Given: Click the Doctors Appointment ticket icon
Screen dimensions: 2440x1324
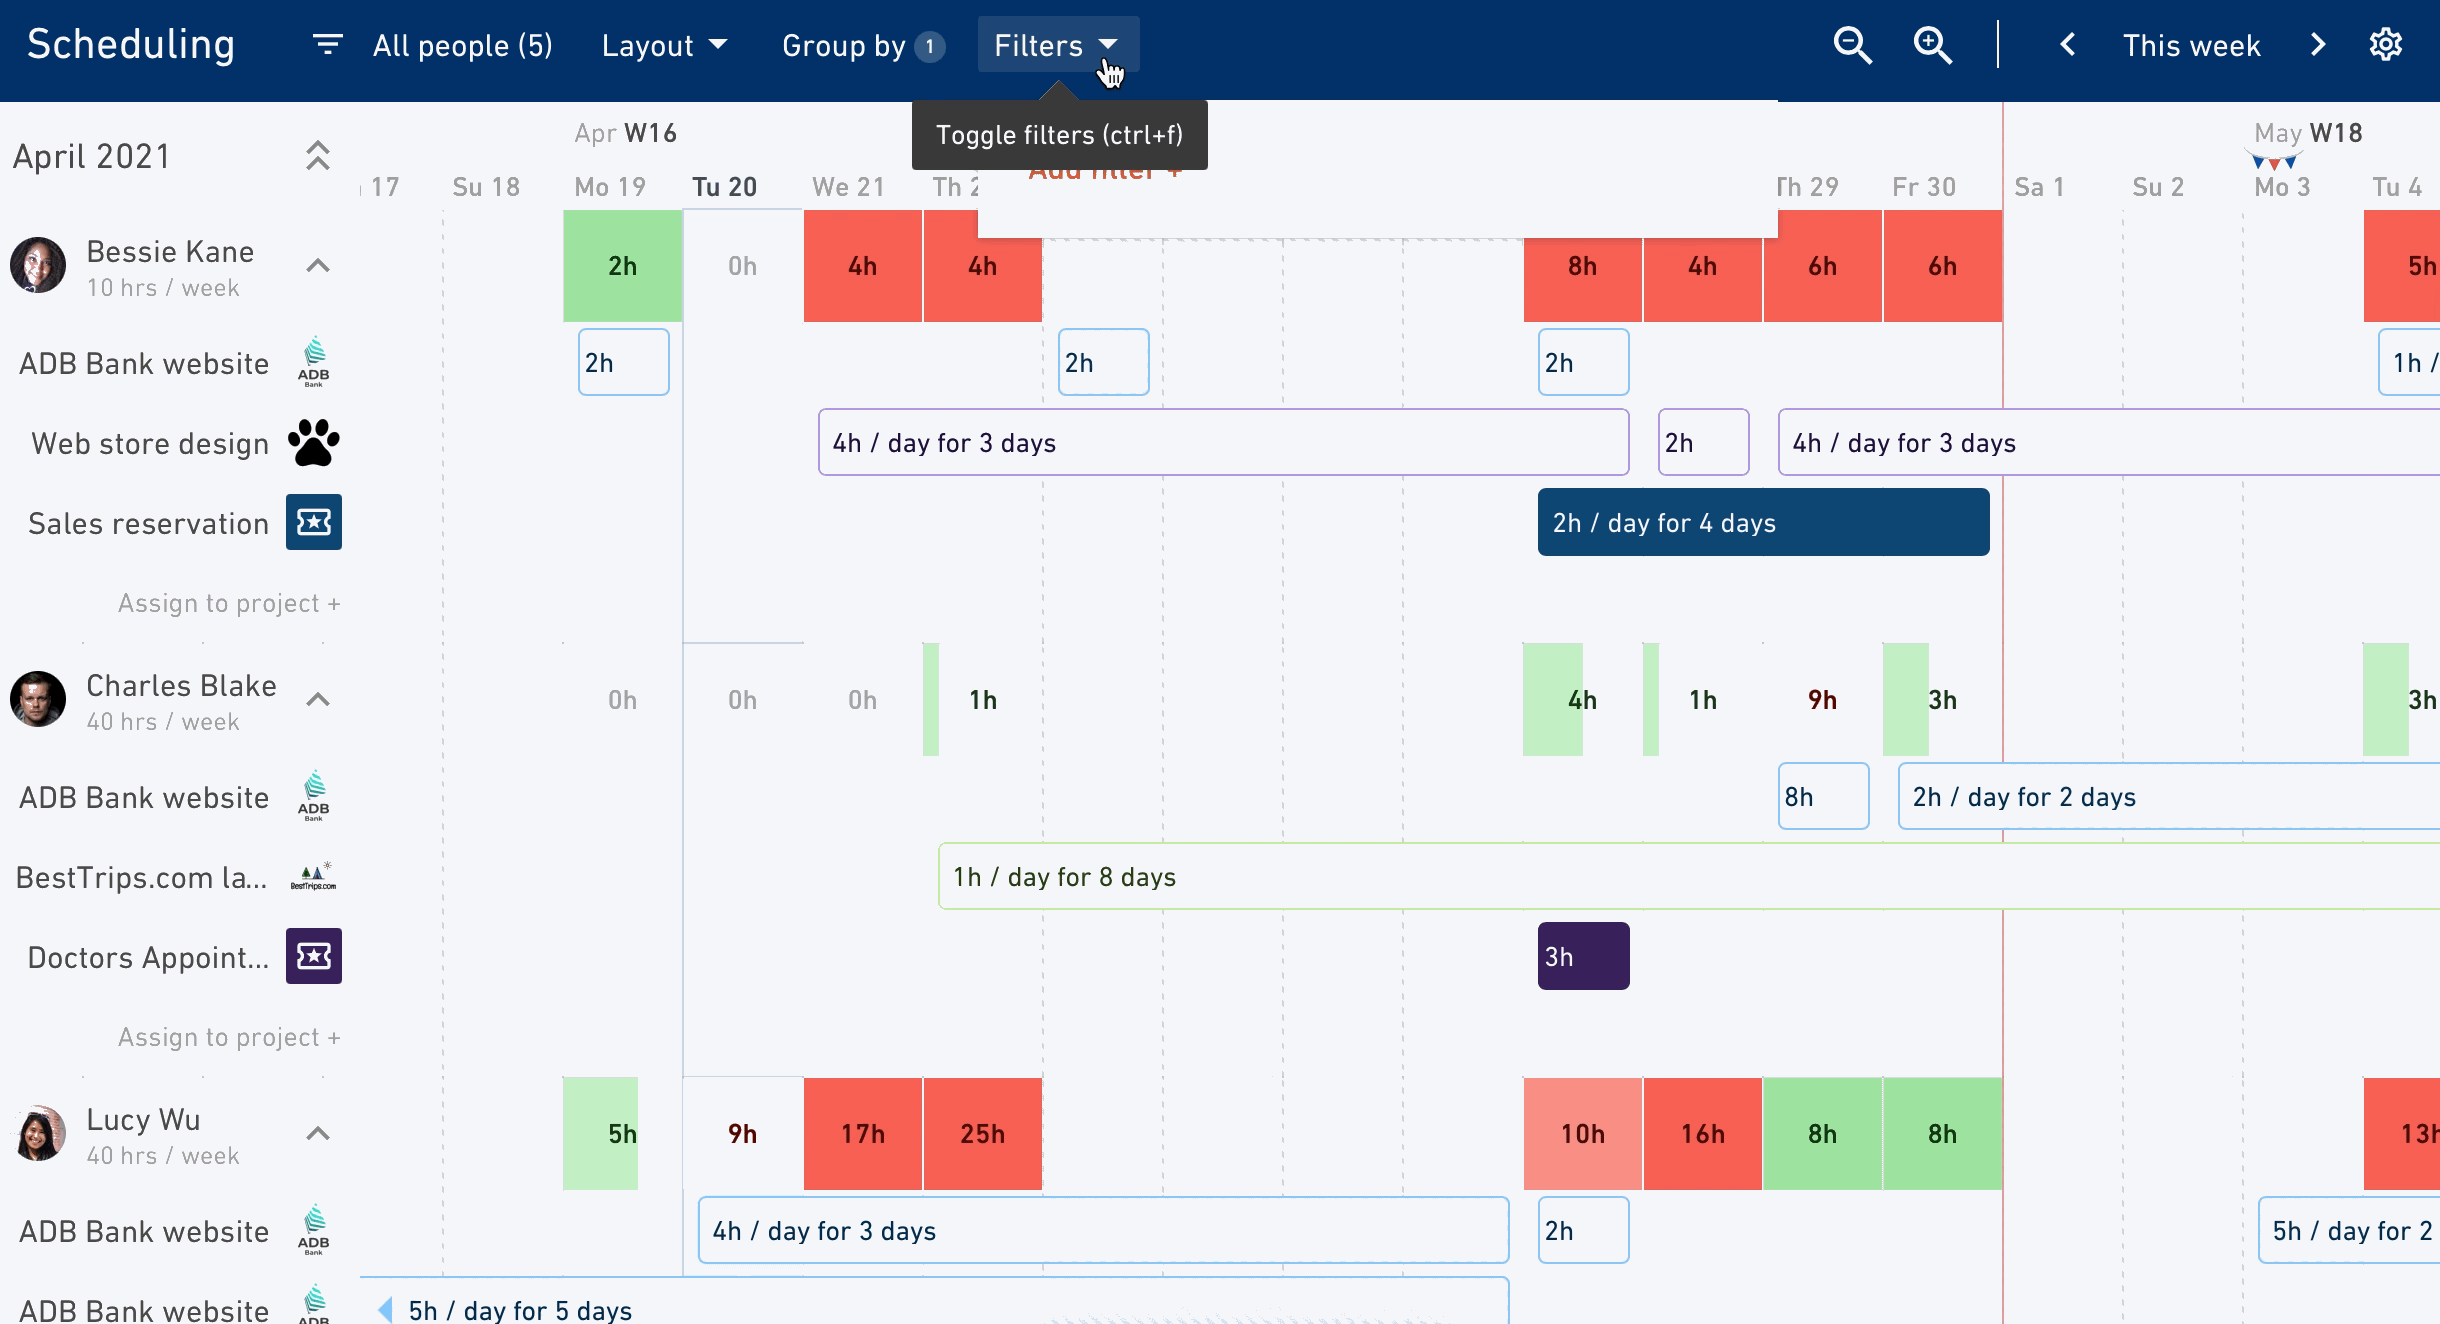Looking at the screenshot, I should click(x=314, y=956).
